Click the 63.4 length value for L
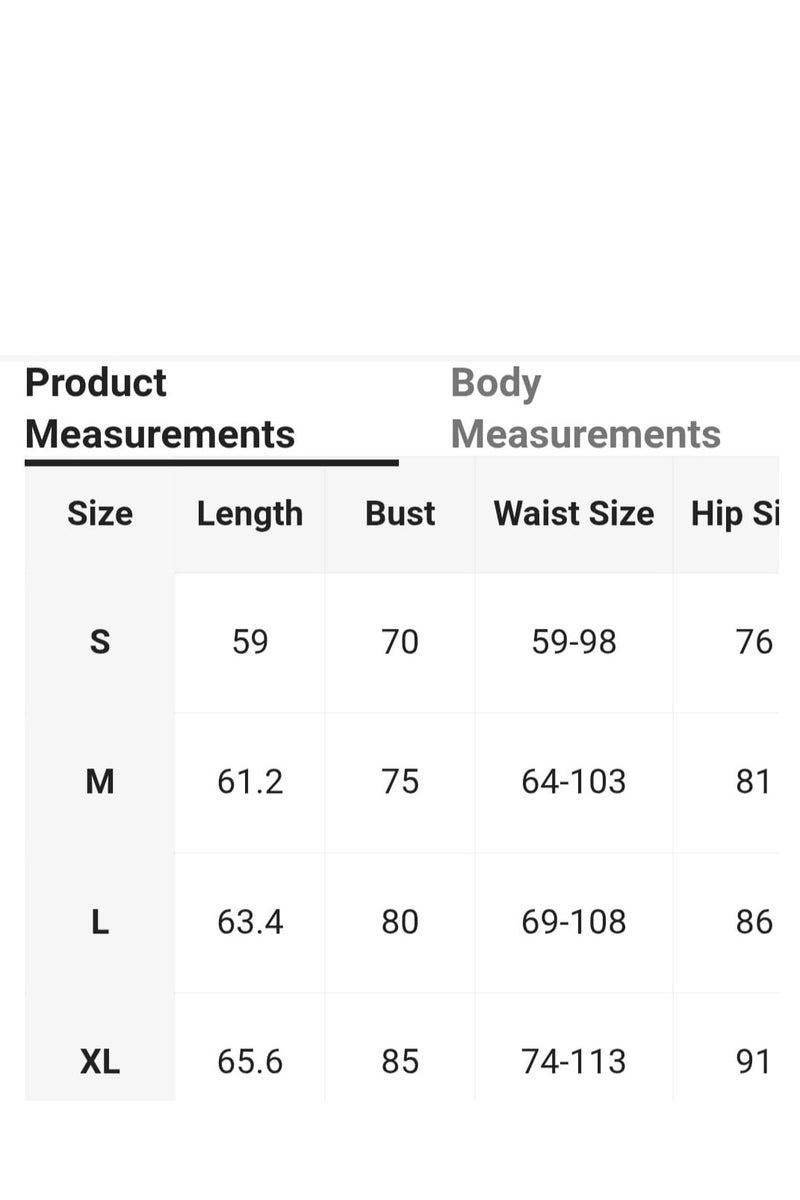 (250, 922)
